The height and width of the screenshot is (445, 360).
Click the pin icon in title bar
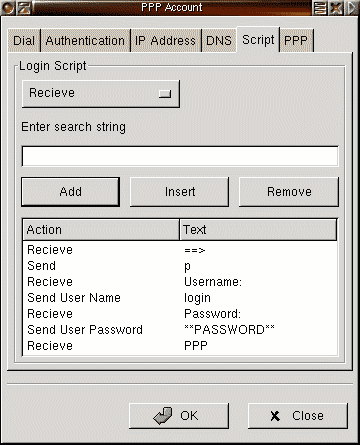24,8
